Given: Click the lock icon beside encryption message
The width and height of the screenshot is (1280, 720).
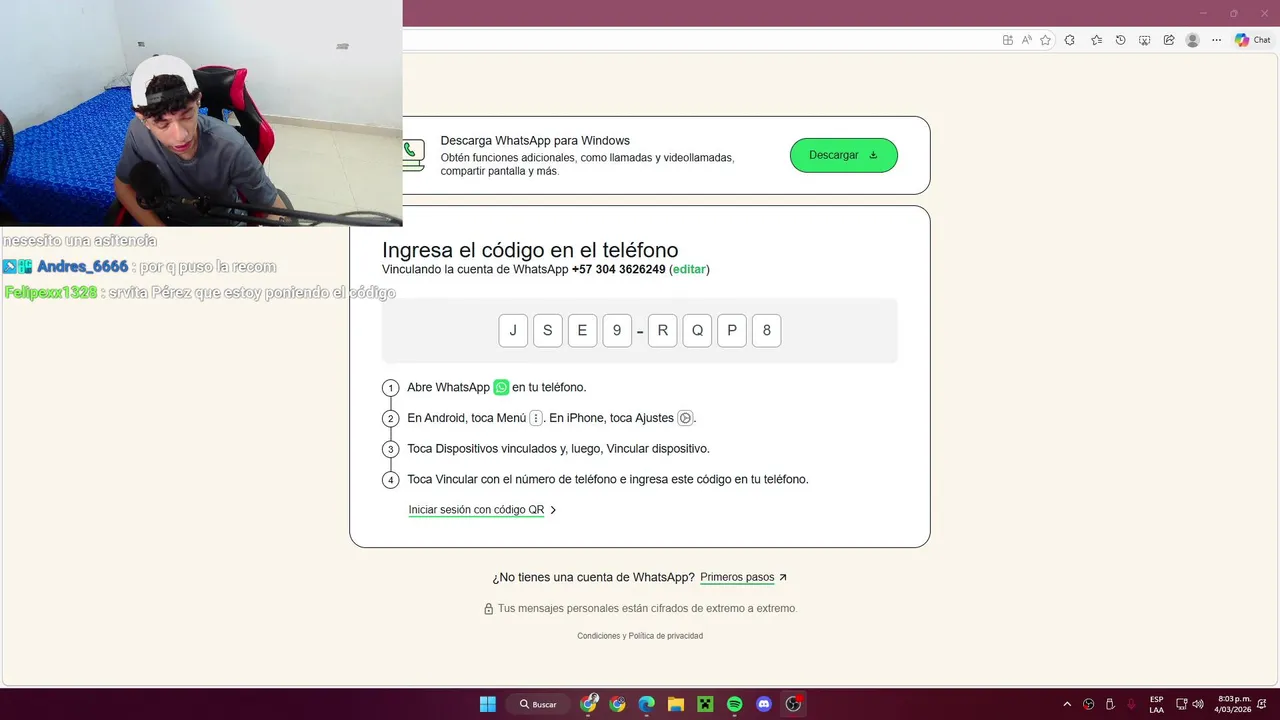Looking at the screenshot, I should coord(489,608).
